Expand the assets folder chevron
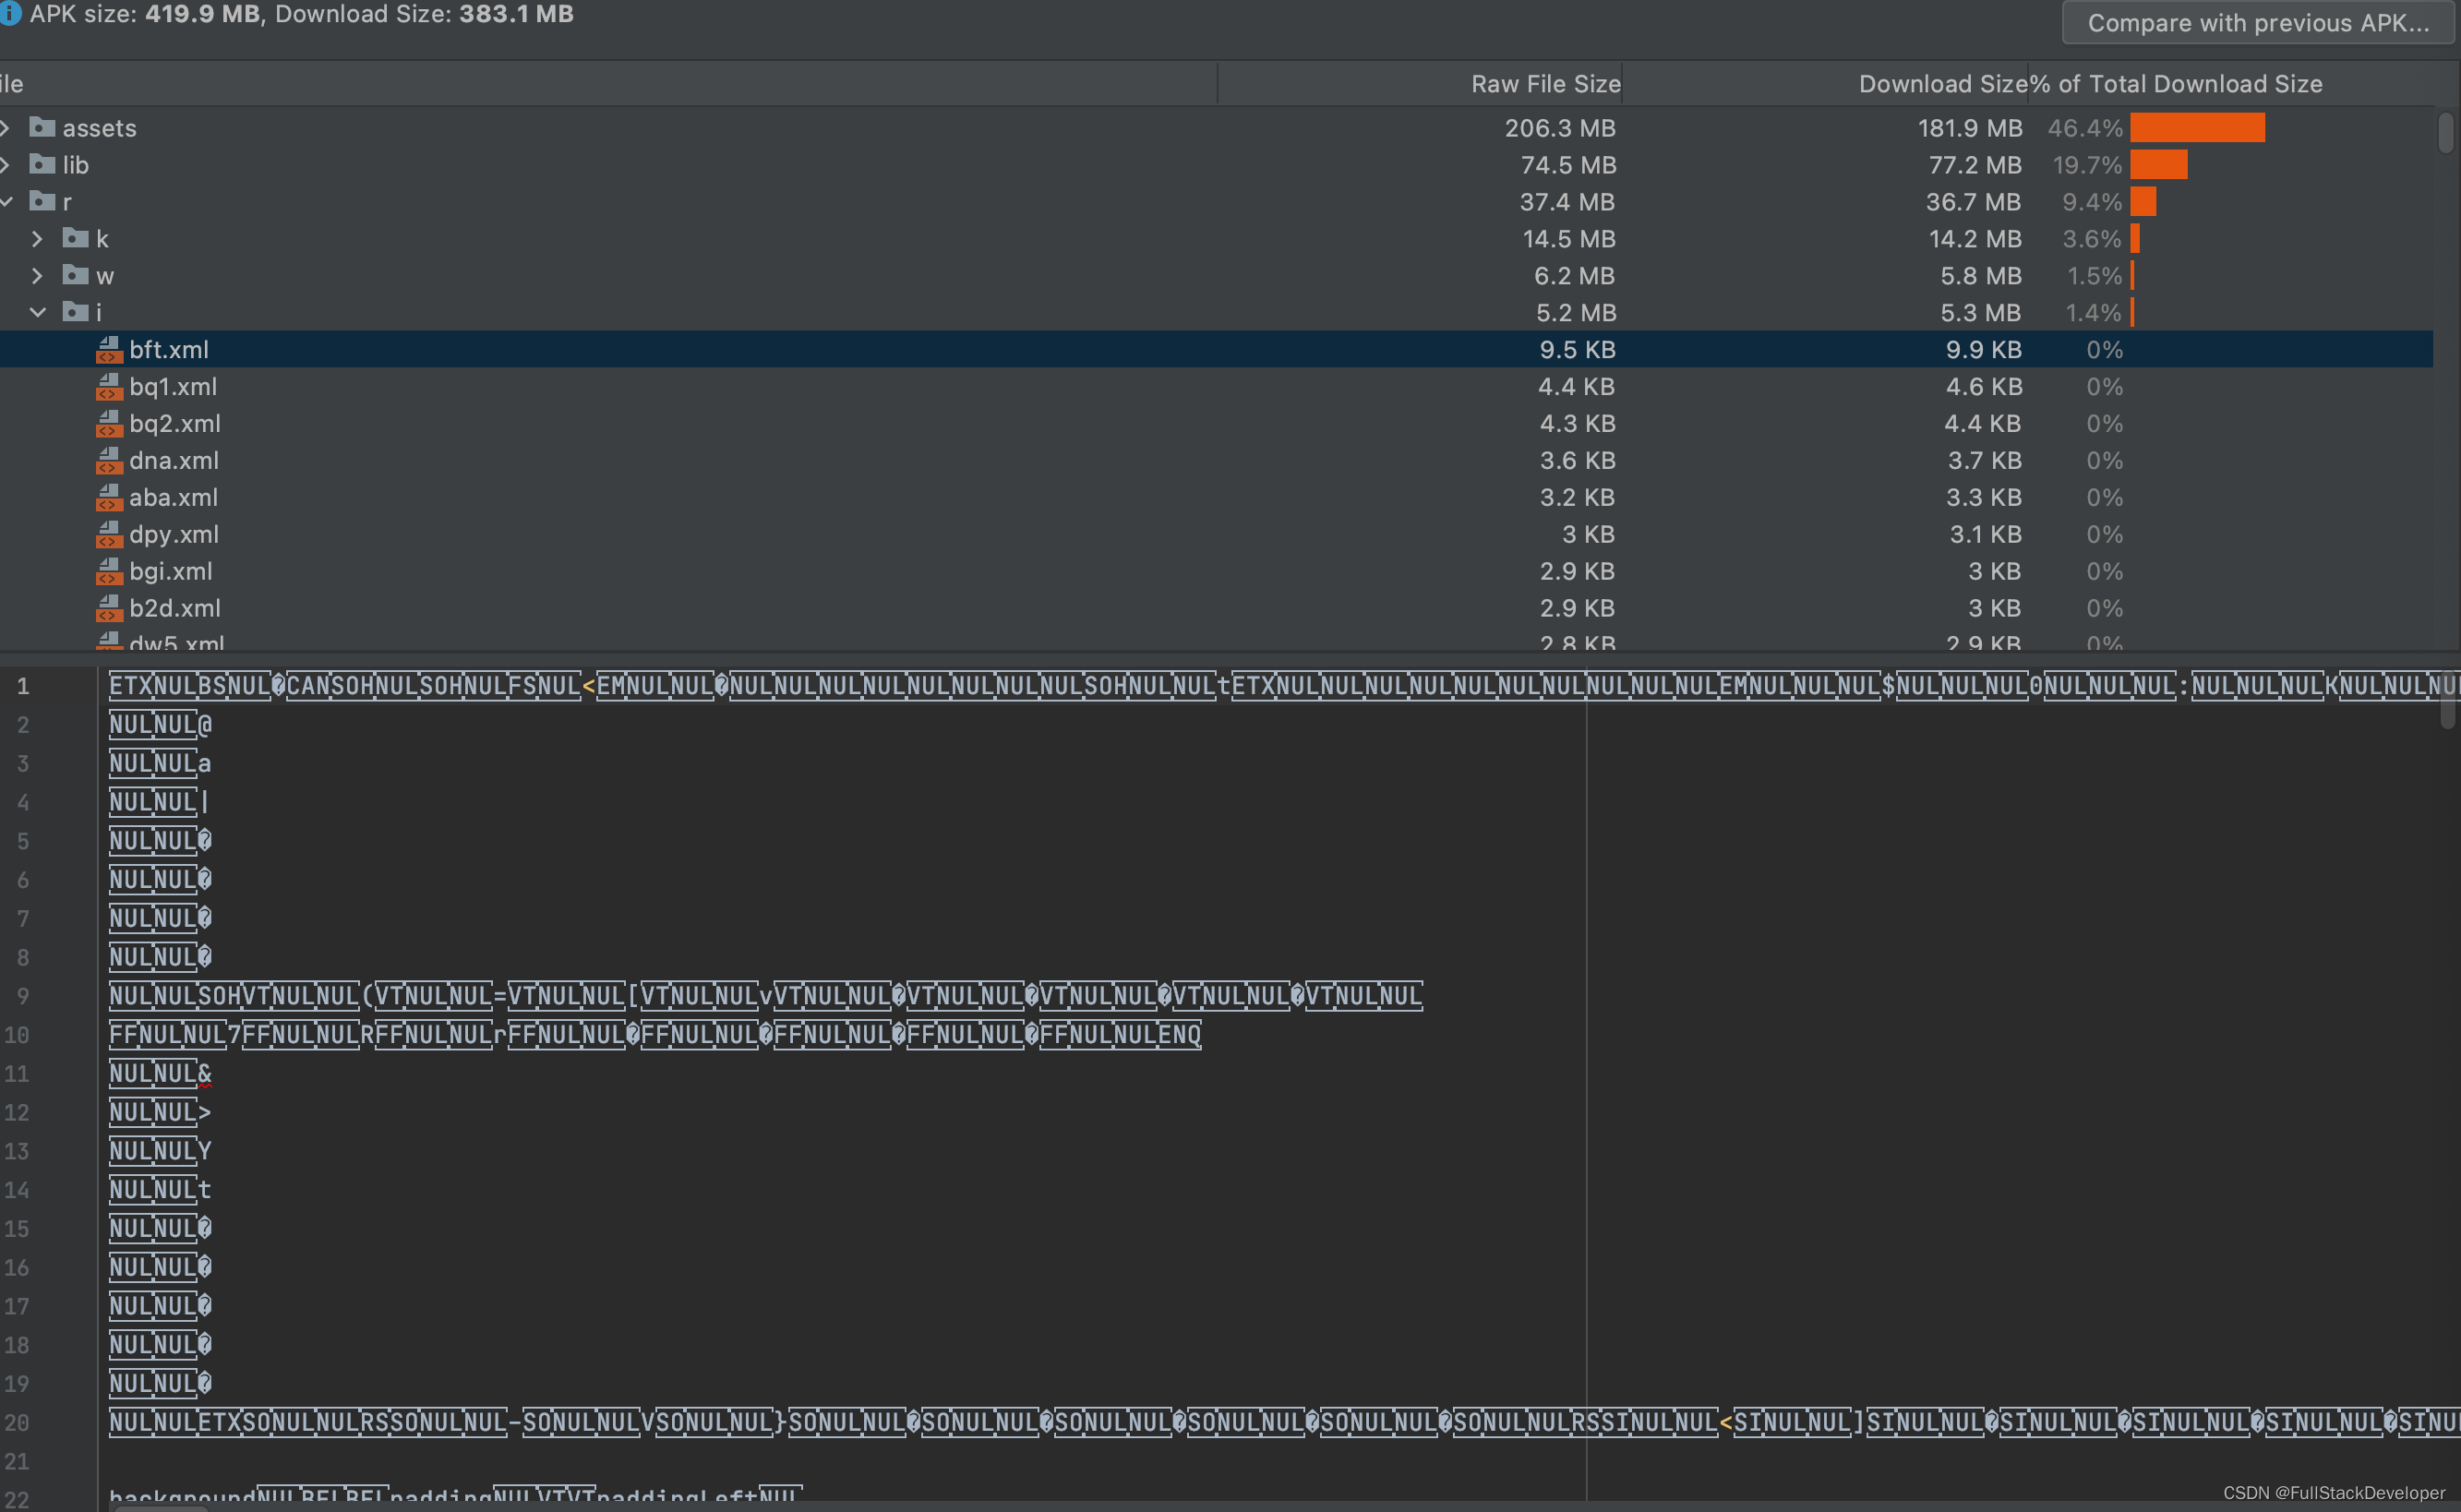Viewport: 2461px width, 1512px height. 6,128
